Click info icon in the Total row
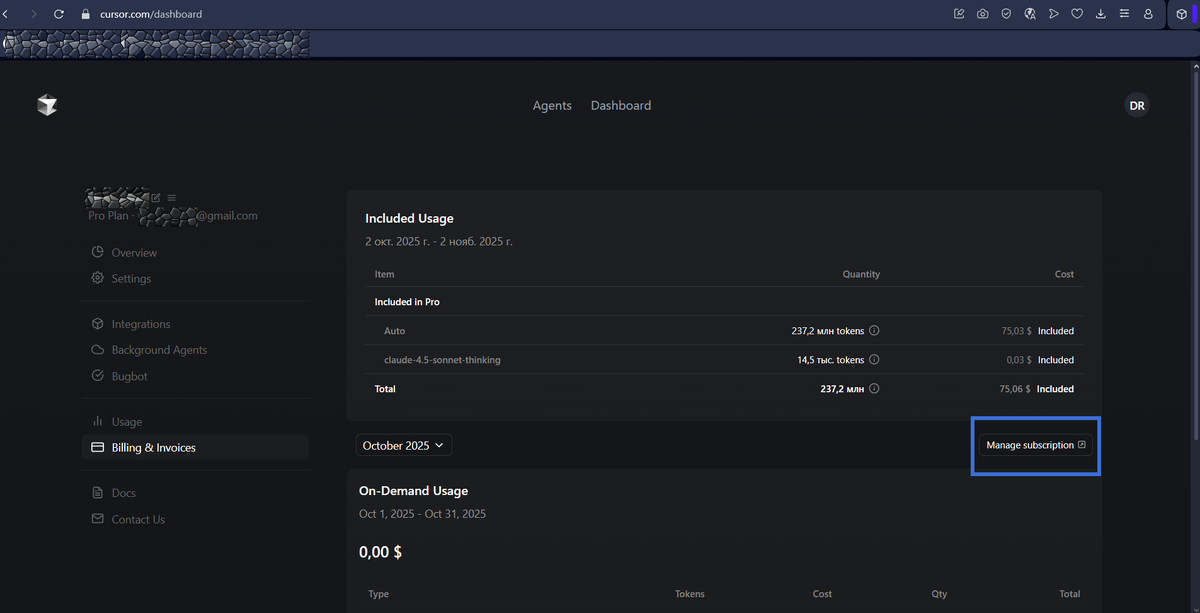Image resolution: width=1200 pixels, height=613 pixels. coord(874,389)
